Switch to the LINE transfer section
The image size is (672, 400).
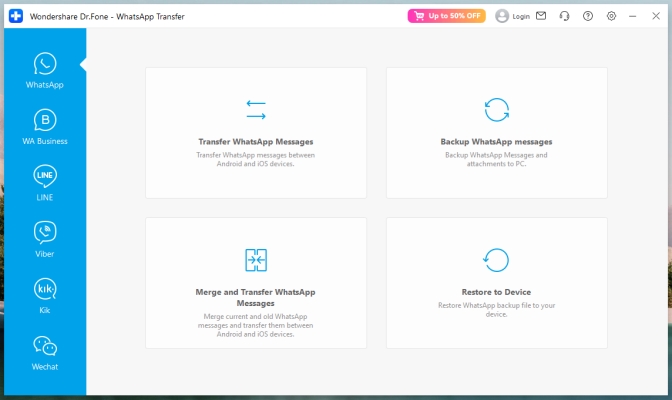(45, 183)
